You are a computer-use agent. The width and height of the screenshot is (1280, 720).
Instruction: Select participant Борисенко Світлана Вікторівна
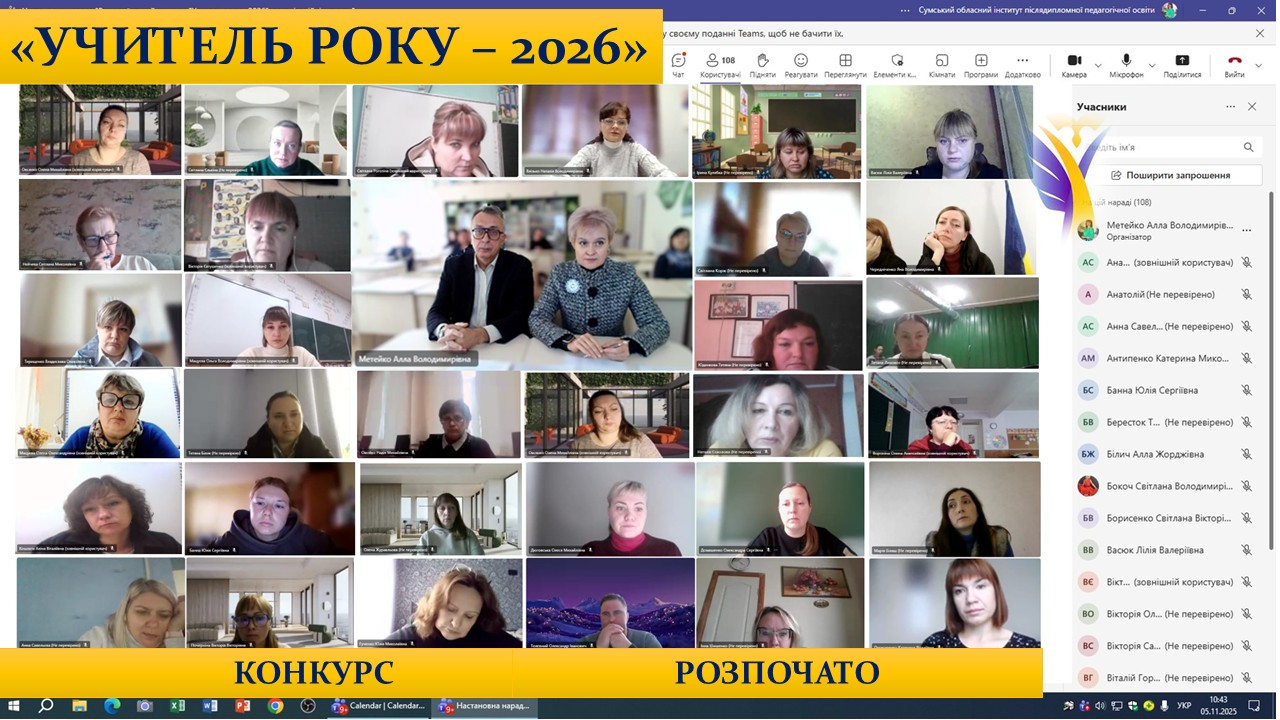[1167, 518]
